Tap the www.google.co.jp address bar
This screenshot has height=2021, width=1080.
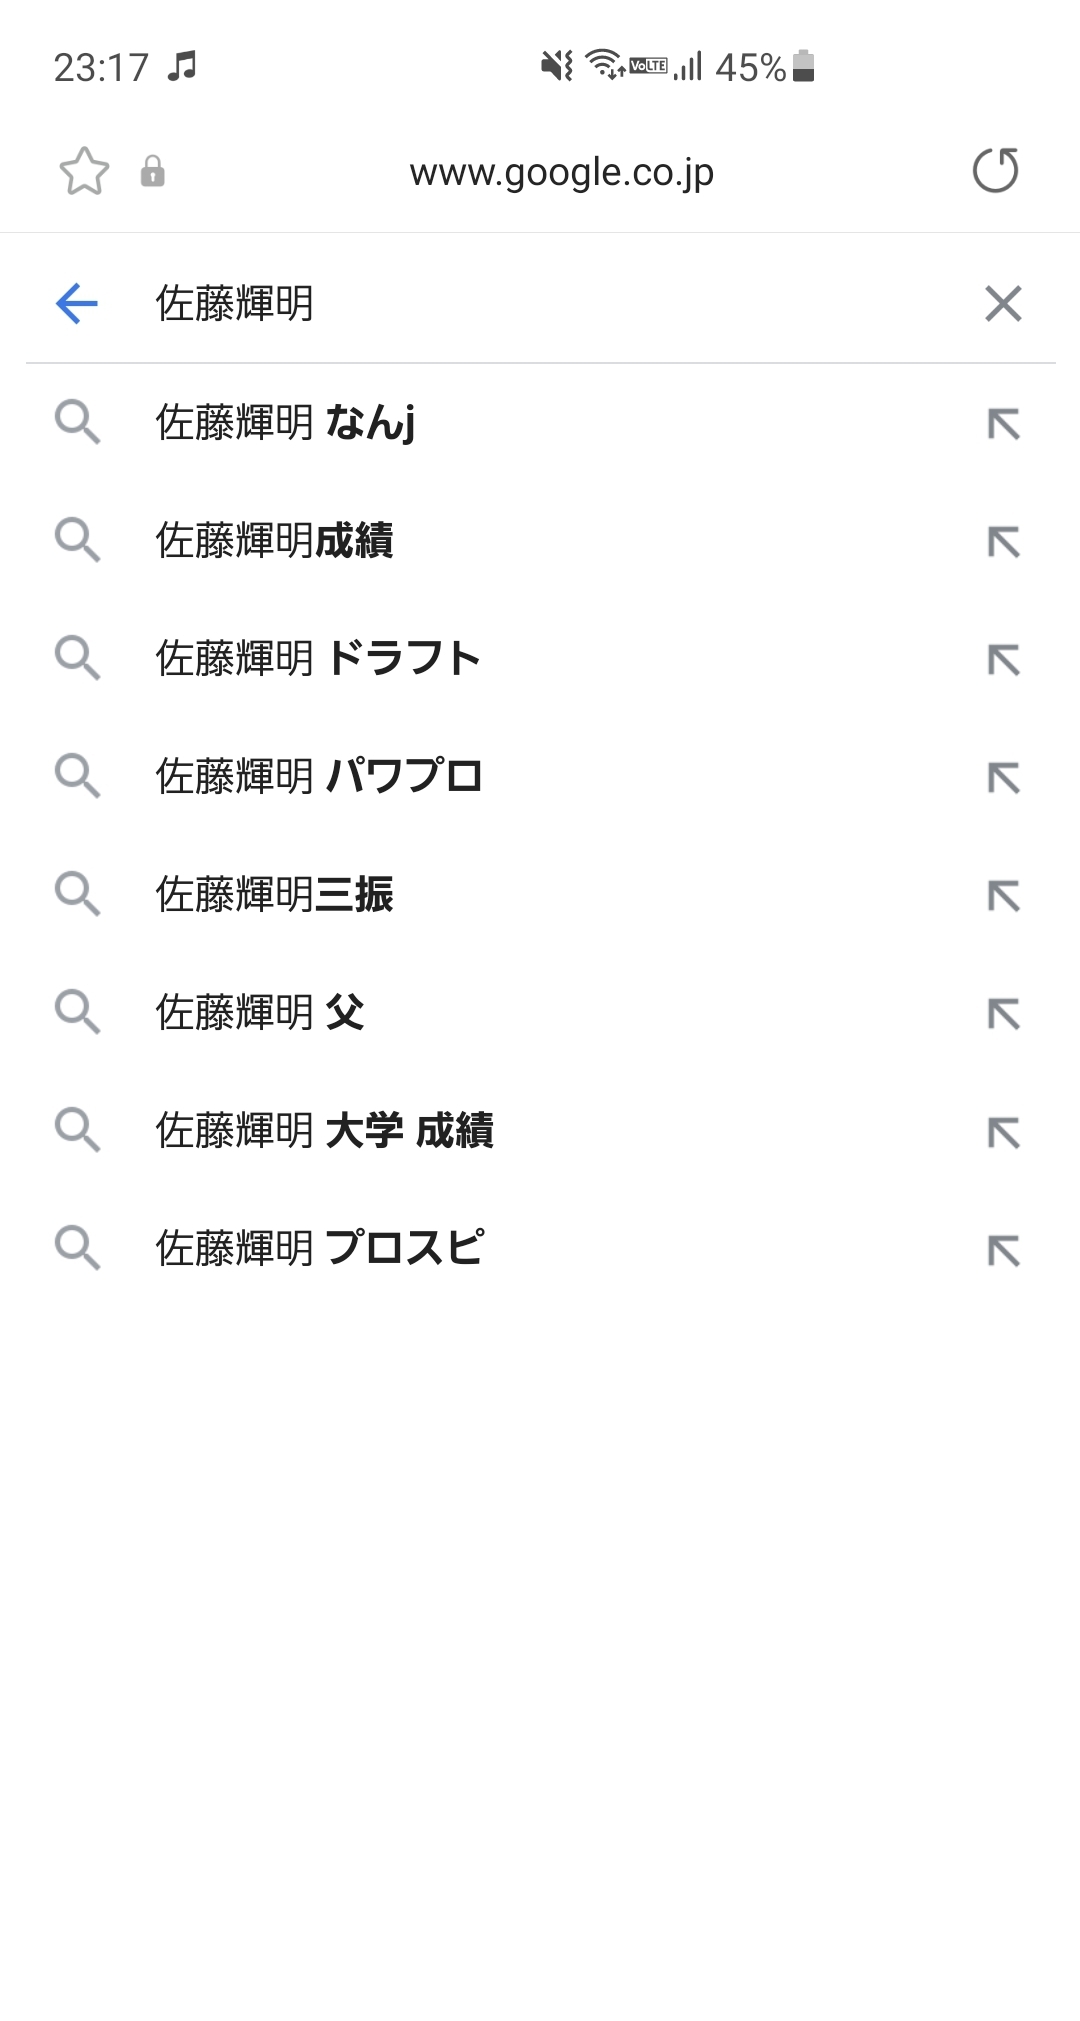pos(561,172)
